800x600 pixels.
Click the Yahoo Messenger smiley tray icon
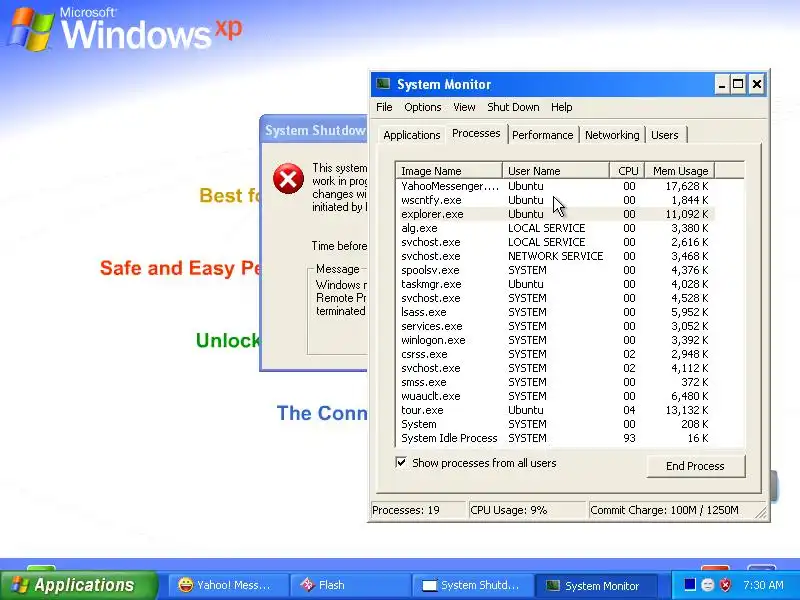[x=708, y=584]
